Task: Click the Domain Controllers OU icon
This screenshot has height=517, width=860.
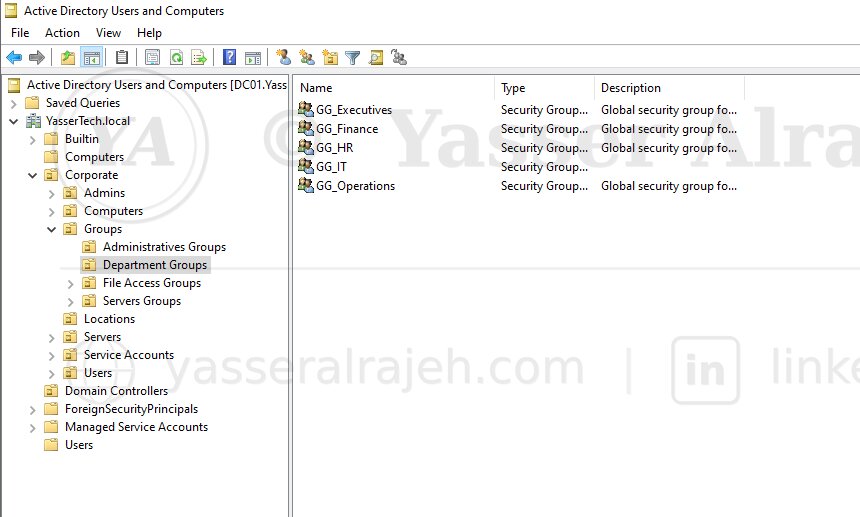Action: pos(51,390)
